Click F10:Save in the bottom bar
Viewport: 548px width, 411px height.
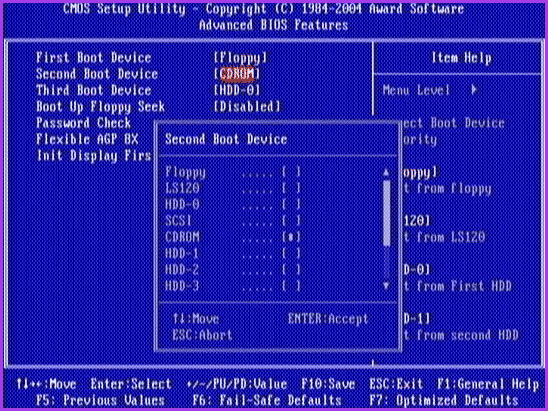328,384
